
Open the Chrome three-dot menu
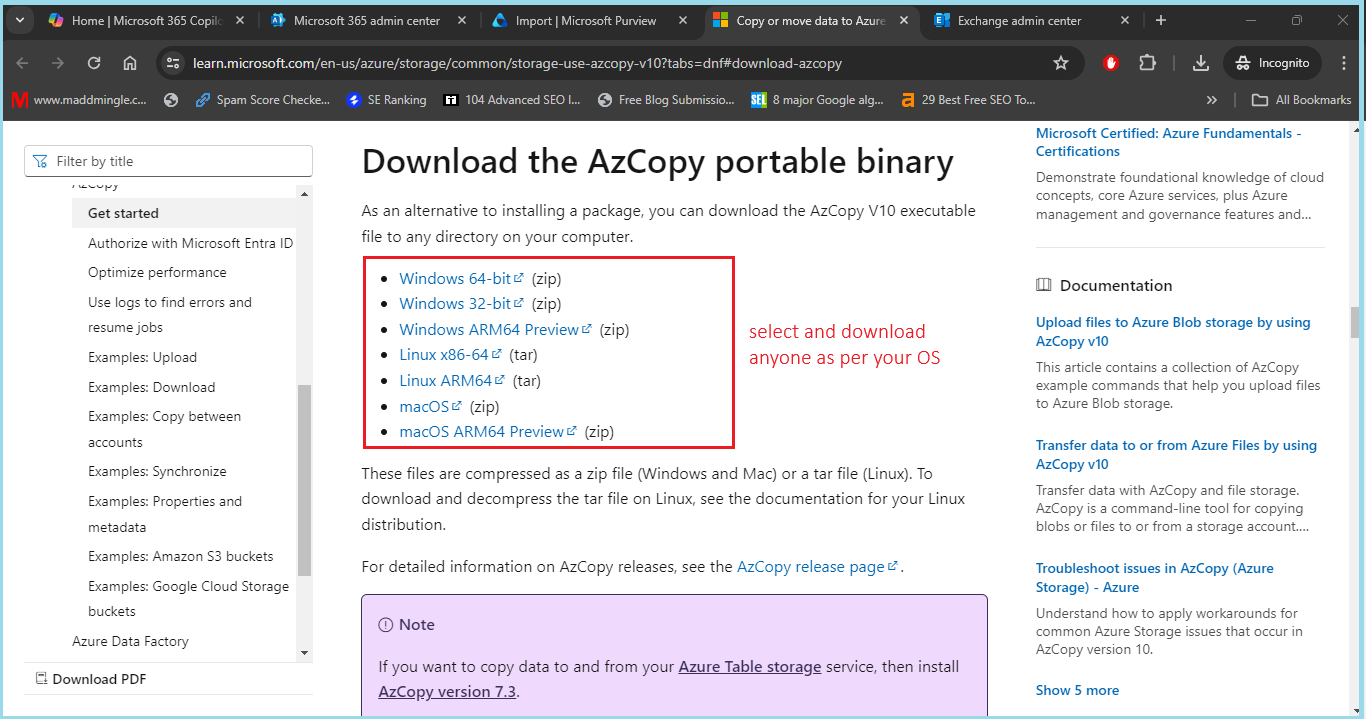pyautogui.click(x=1343, y=63)
